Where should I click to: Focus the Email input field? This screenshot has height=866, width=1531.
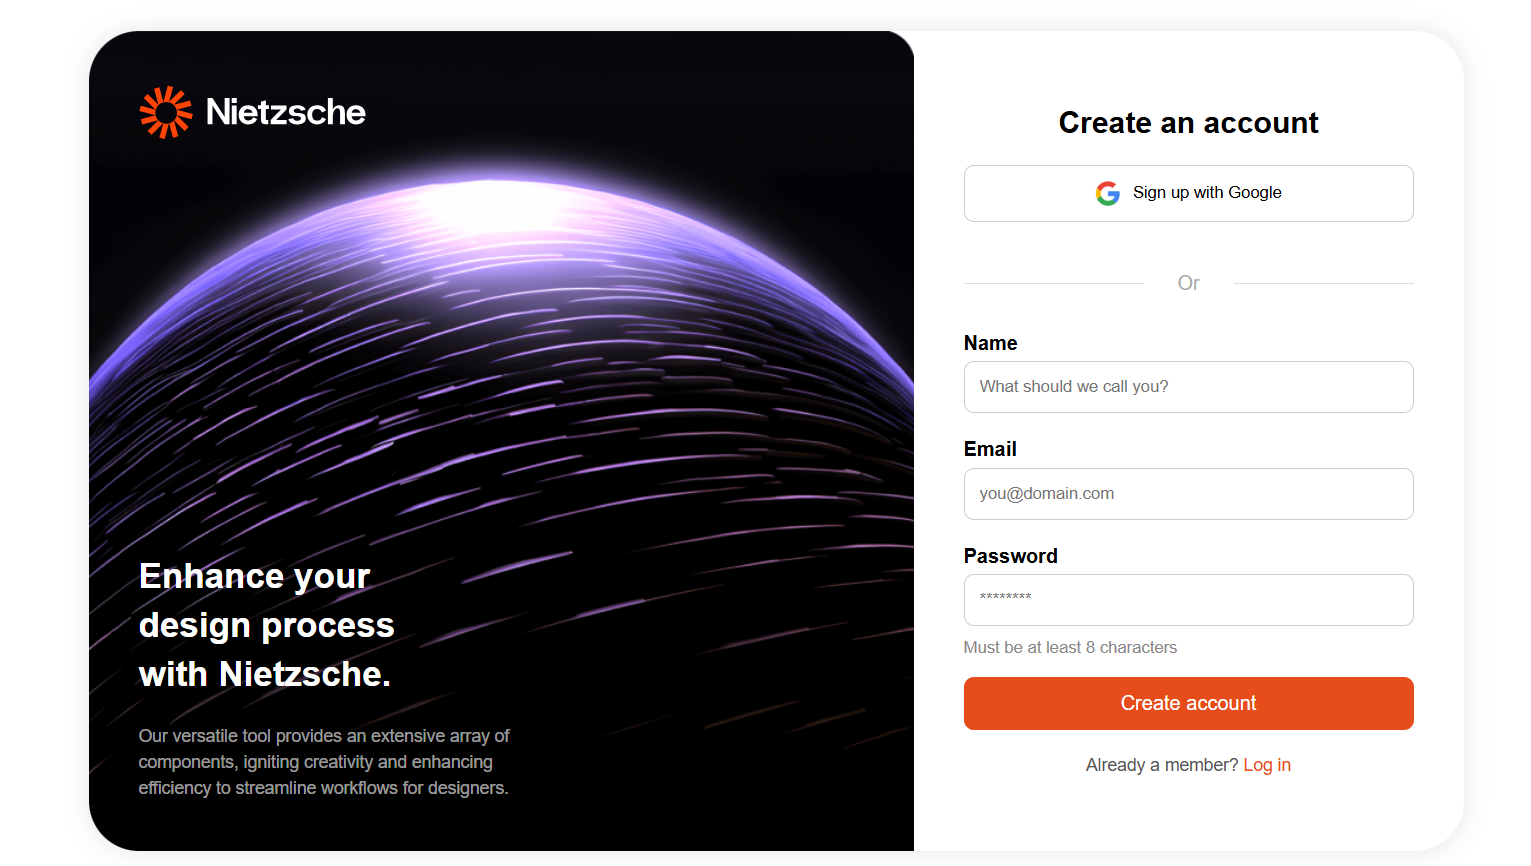click(1188, 494)
